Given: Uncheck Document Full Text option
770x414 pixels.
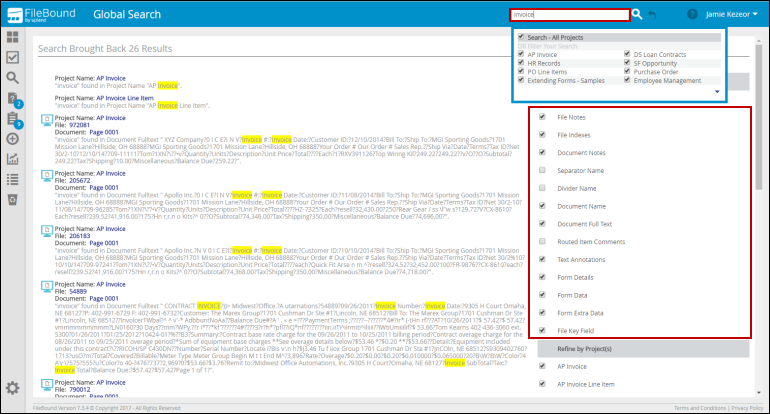Looking at the screenshot, I should click(x=542, y=223).
